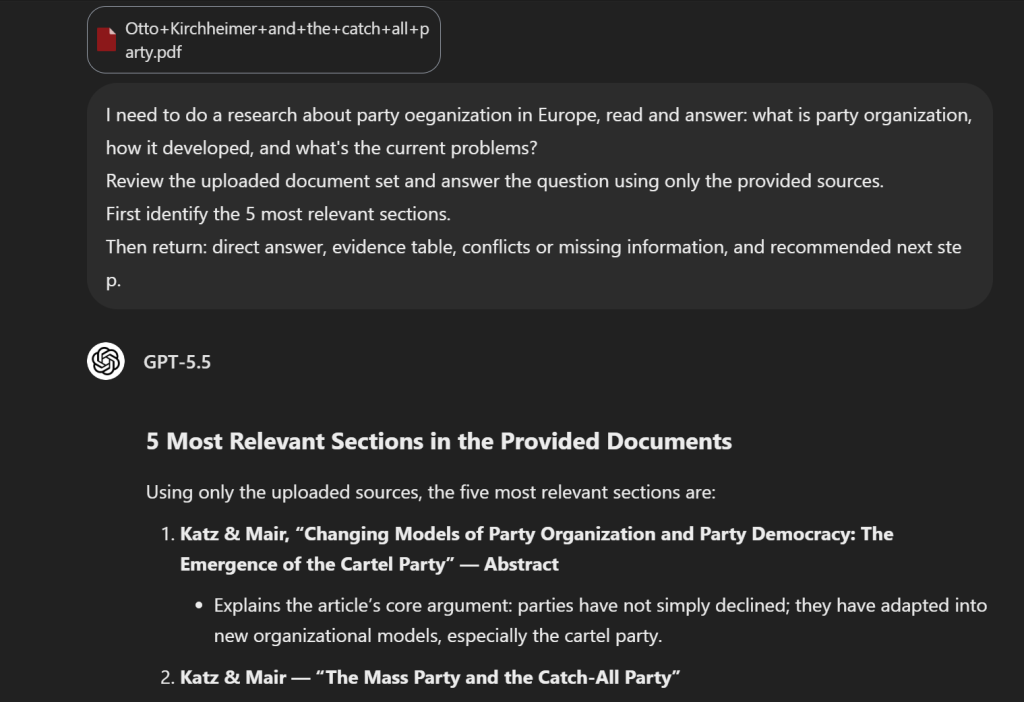
Task: Click the PDF attachment file name text
Action: (277, 40)
